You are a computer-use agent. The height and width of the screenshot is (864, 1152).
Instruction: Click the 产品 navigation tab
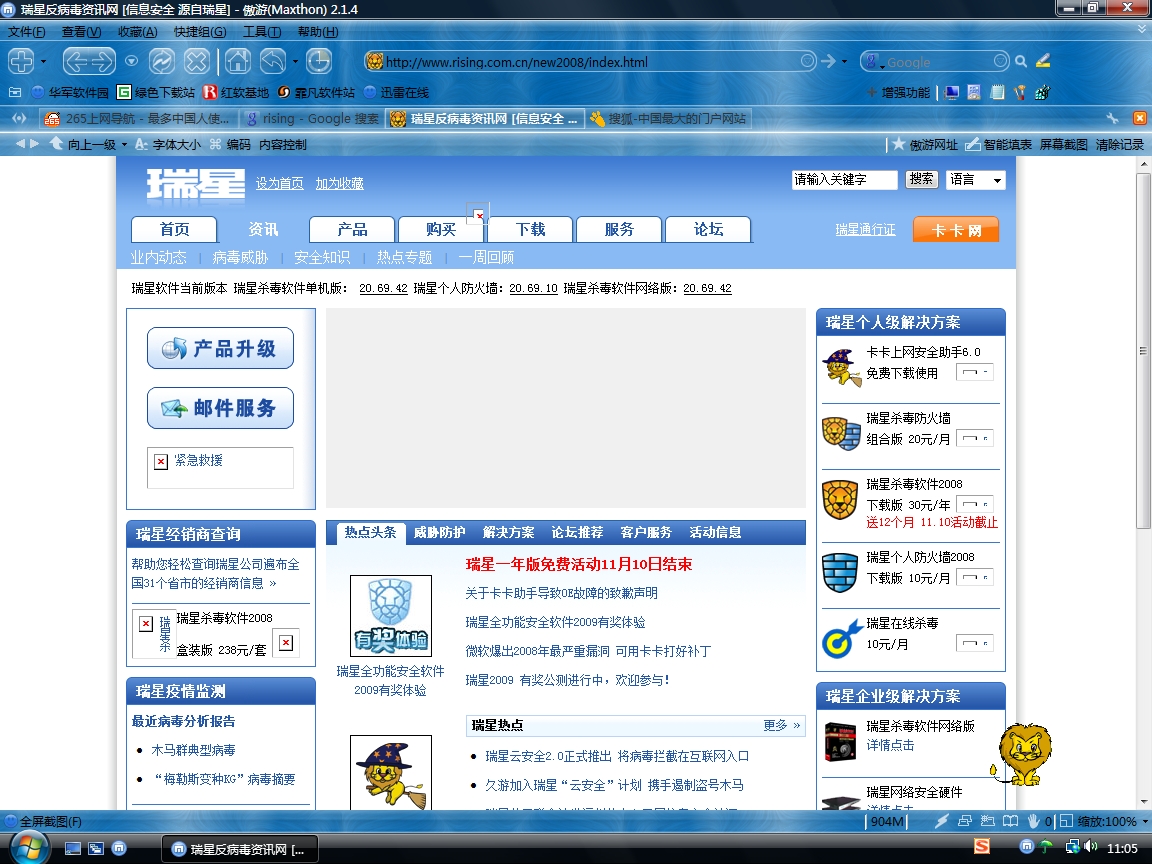click(x=352, y=229)
